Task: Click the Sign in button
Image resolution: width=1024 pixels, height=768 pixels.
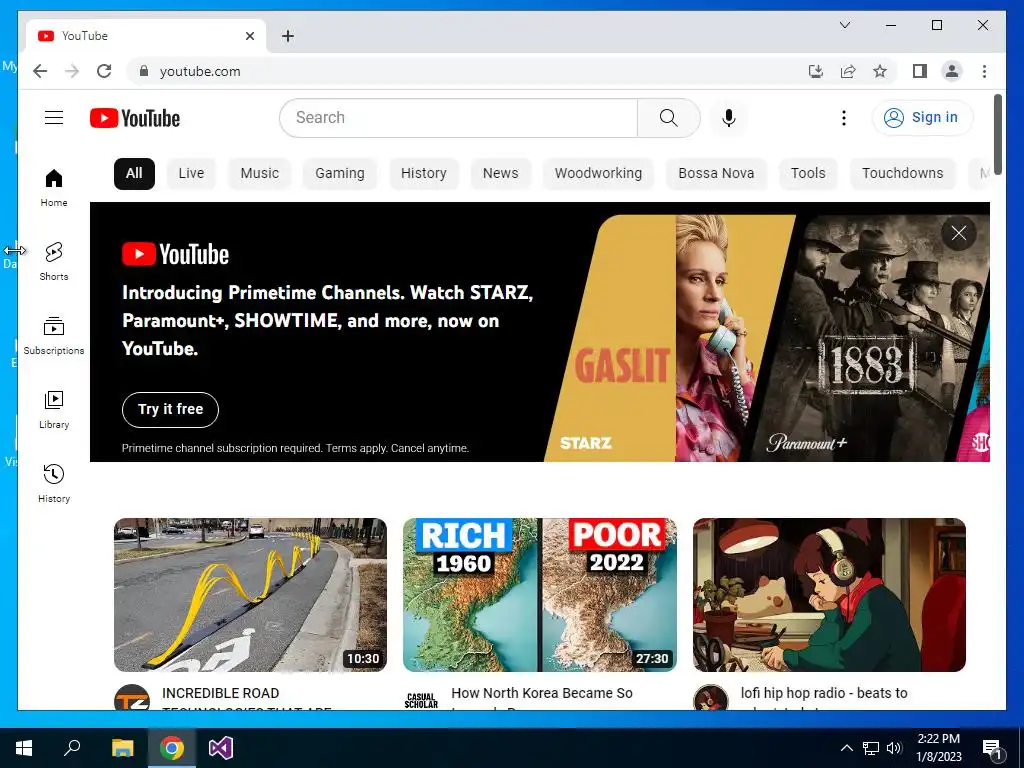Action: pos(922,118)
